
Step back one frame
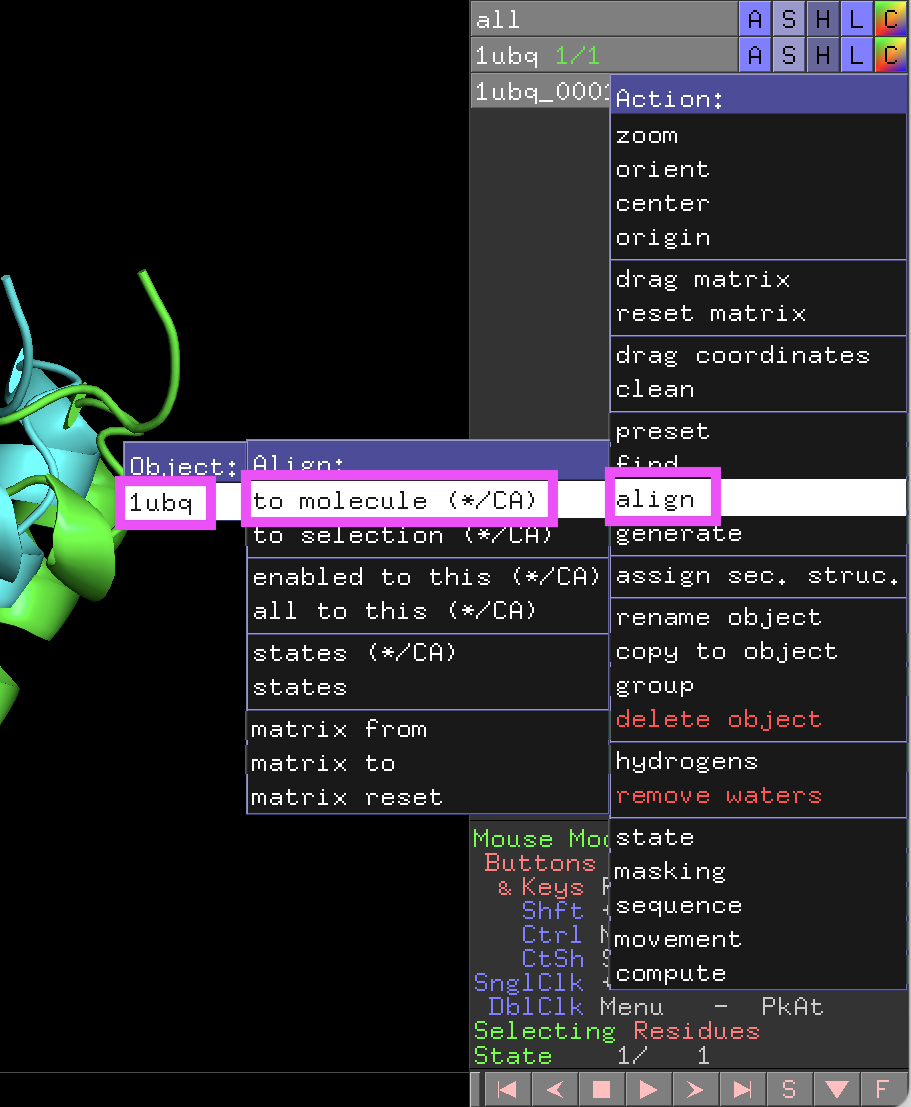click(554, 1089)
